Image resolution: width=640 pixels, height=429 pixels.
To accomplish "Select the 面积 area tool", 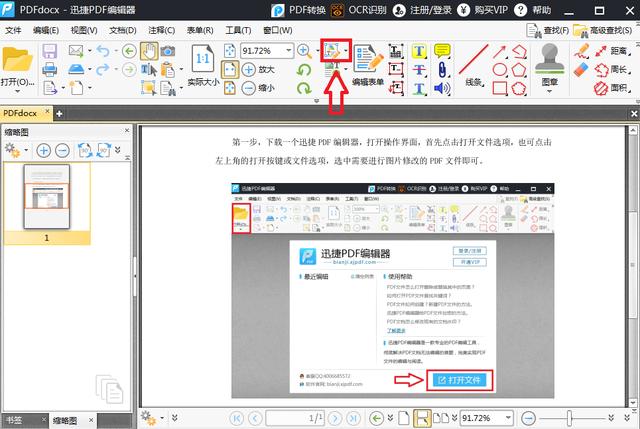I will point(612,88).
